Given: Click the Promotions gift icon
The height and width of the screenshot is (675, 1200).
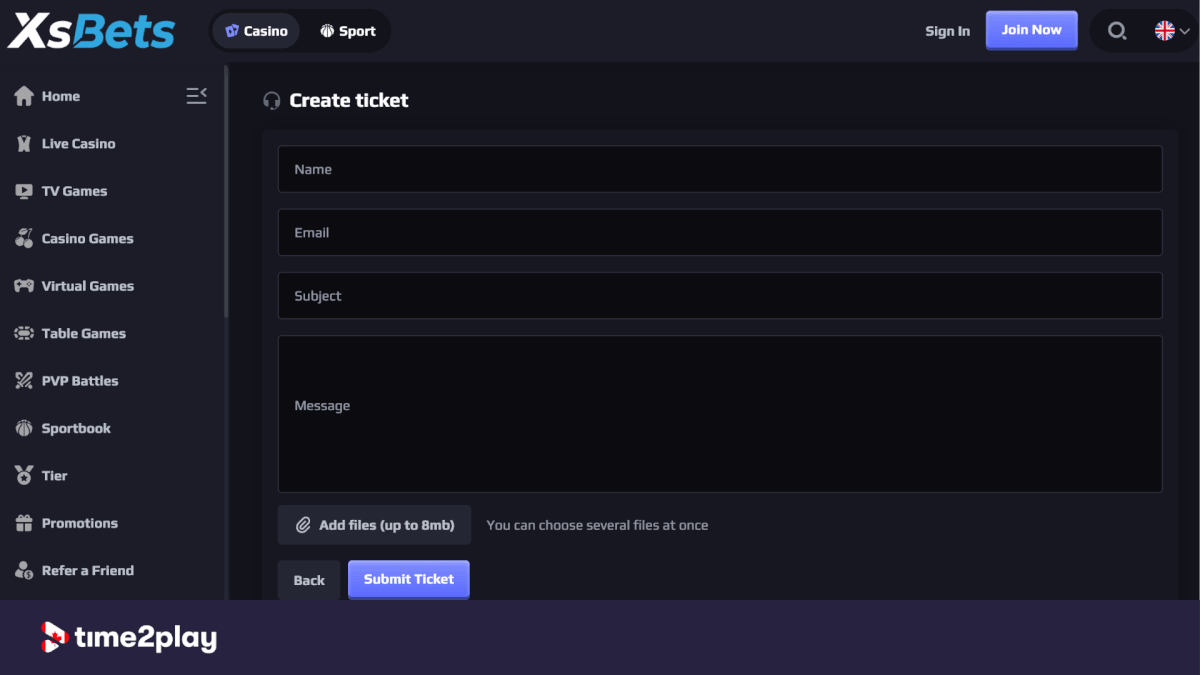Looking at the screenshot, I should [x=24, y=523].
